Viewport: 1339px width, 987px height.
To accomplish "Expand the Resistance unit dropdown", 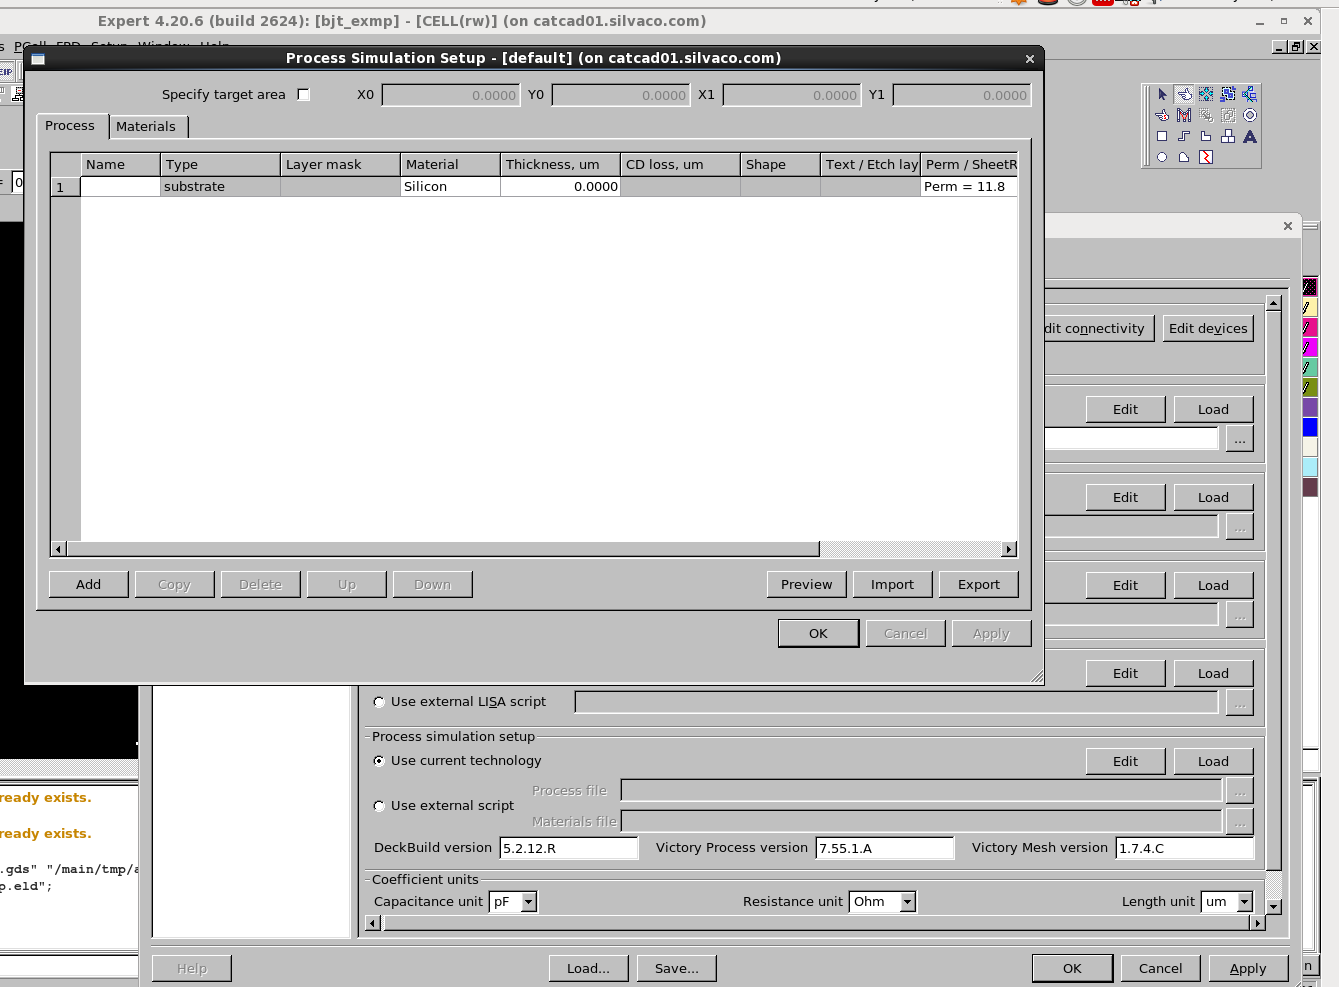I will click(x=907, y=902).
